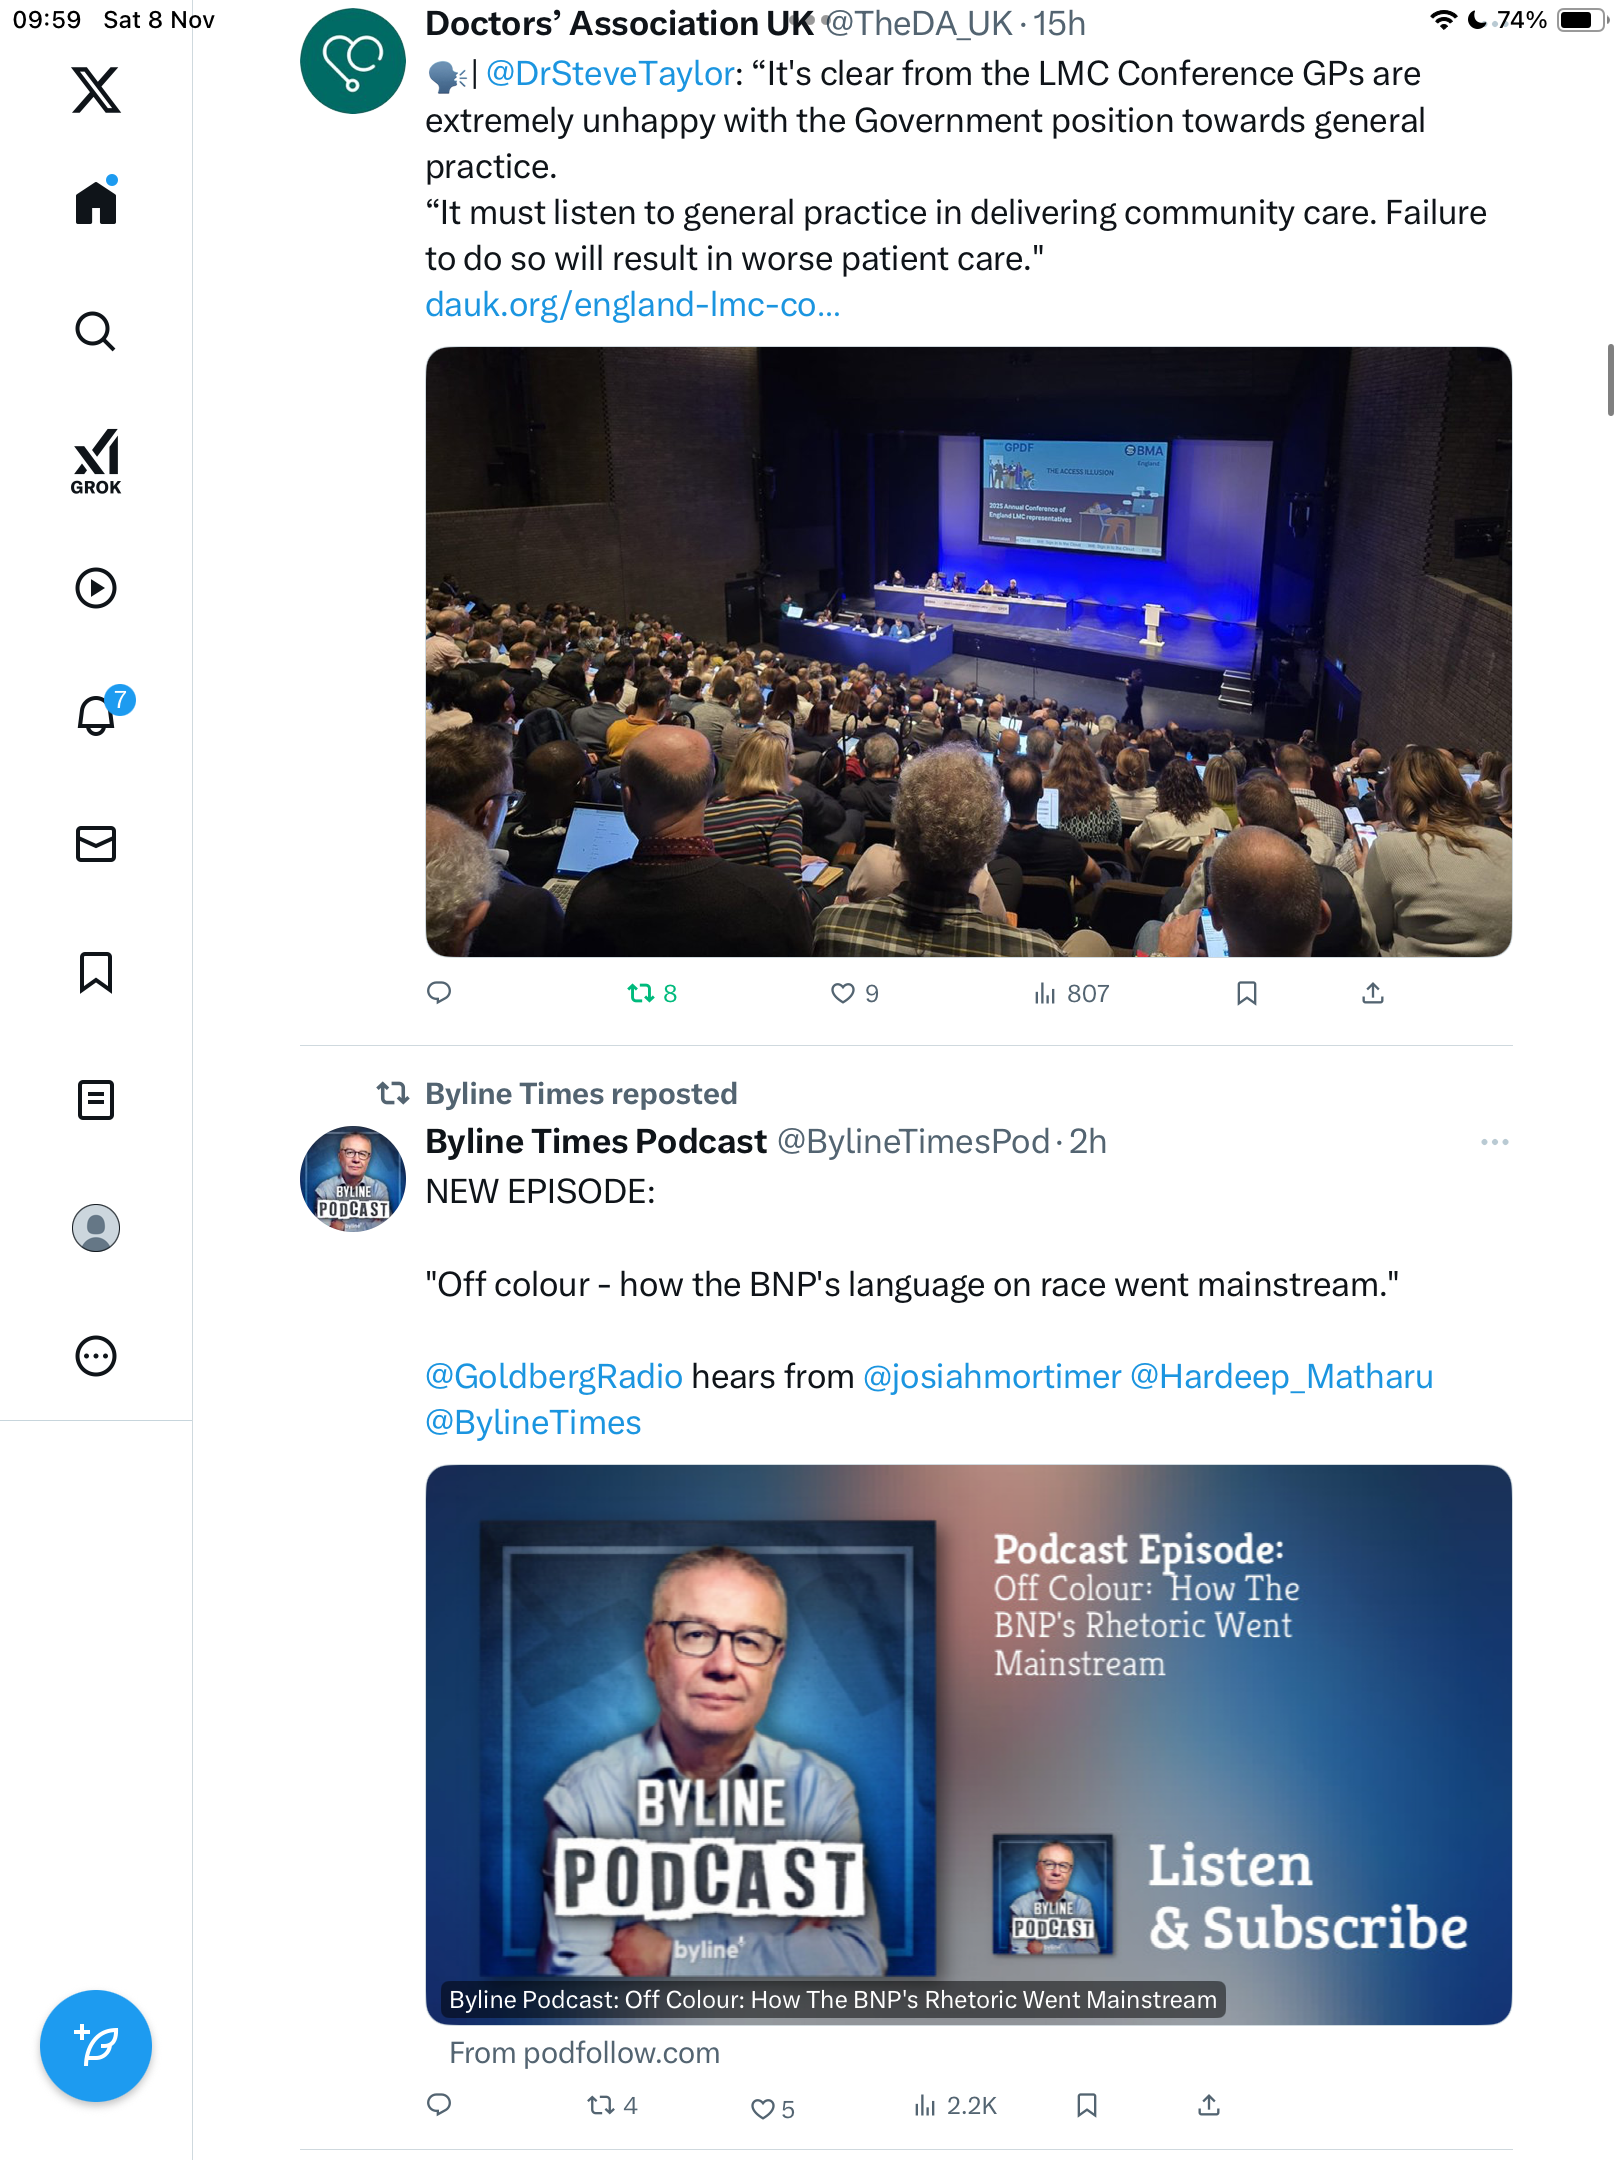Viewport: 1620px width, 2160px height.
Task: Open the Lists icon in sidebar
Action: (96, 1100)
